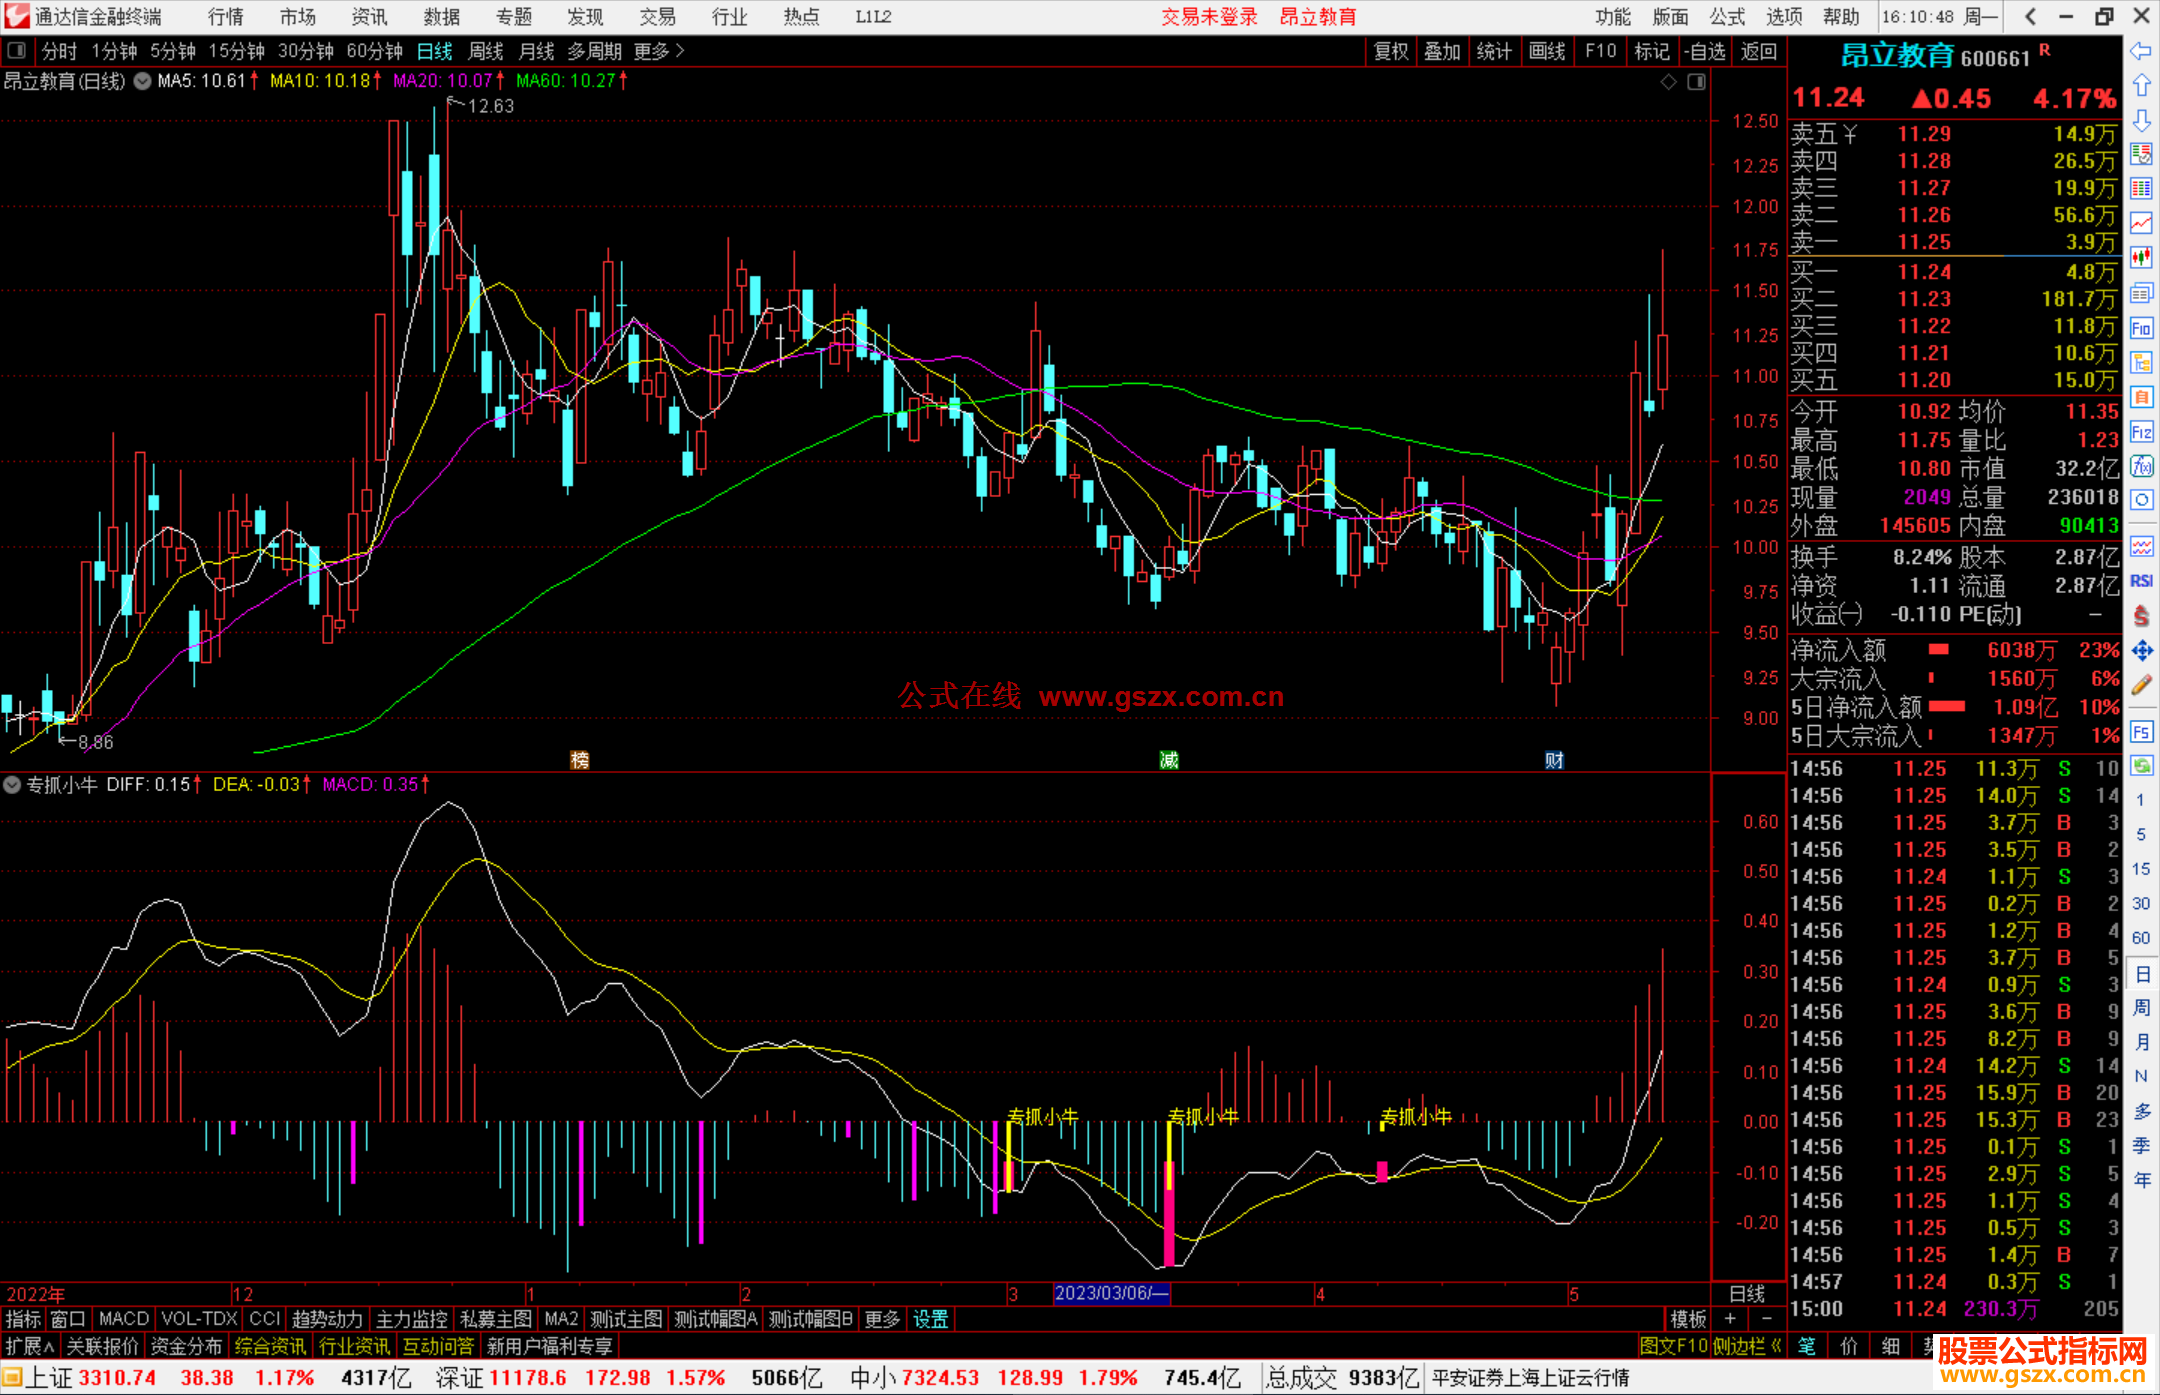Activate the four-way move arrows icon

coord(2141,651)
